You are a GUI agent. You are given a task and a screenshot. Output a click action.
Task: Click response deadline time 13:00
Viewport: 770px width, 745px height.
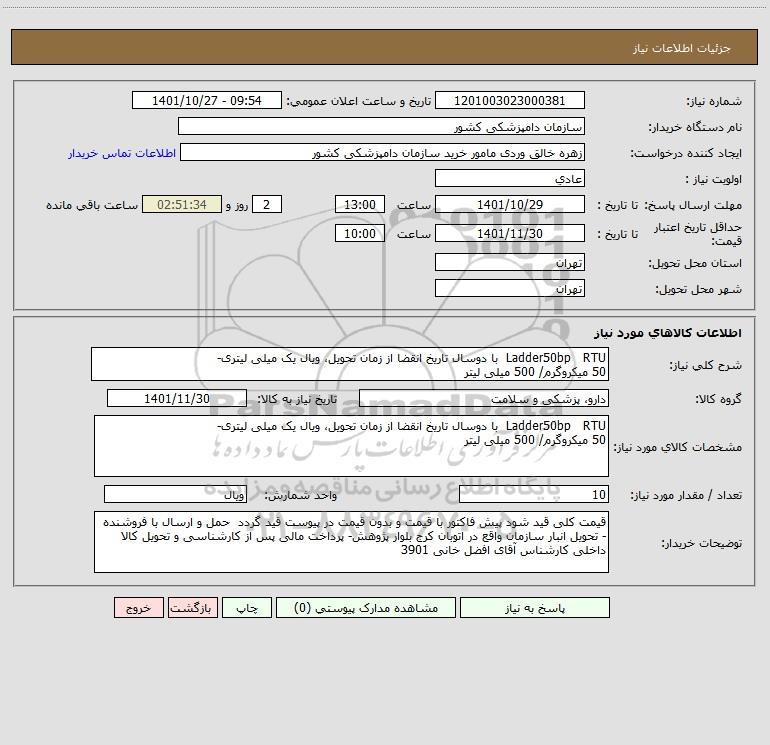point(360,205)
